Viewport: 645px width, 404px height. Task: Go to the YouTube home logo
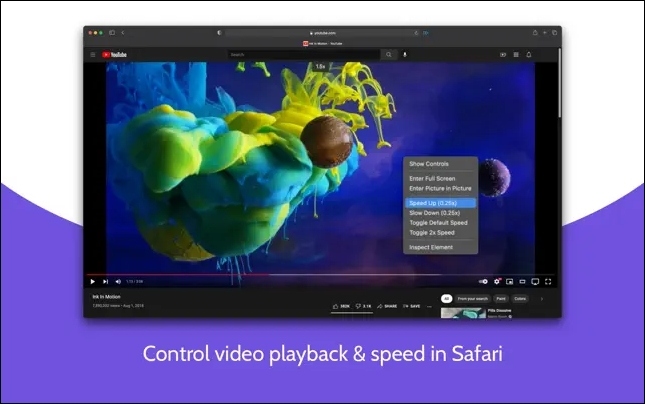point(114,54)
